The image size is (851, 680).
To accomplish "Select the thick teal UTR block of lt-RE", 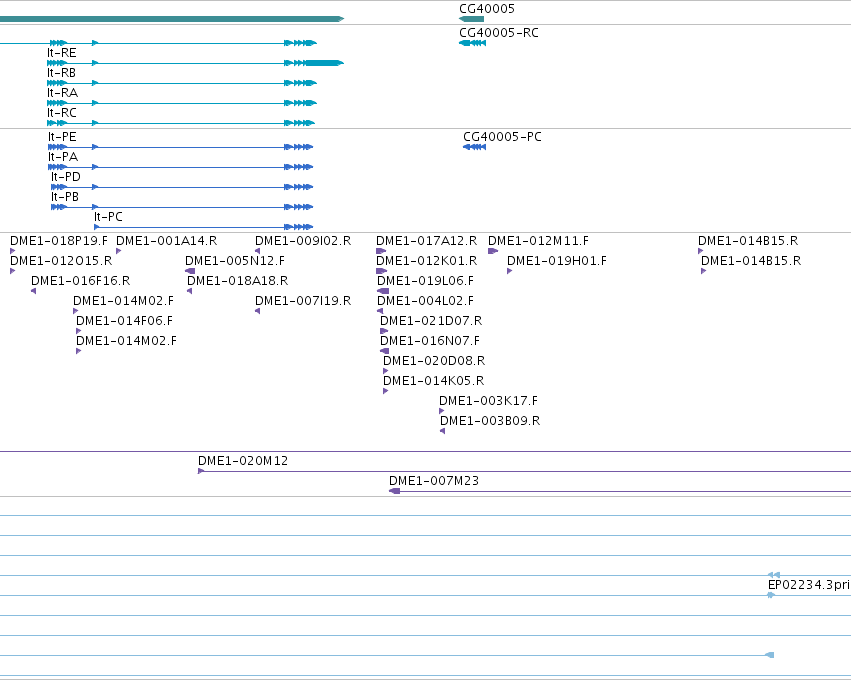I will pyautogui.click(x=325, y=63).
